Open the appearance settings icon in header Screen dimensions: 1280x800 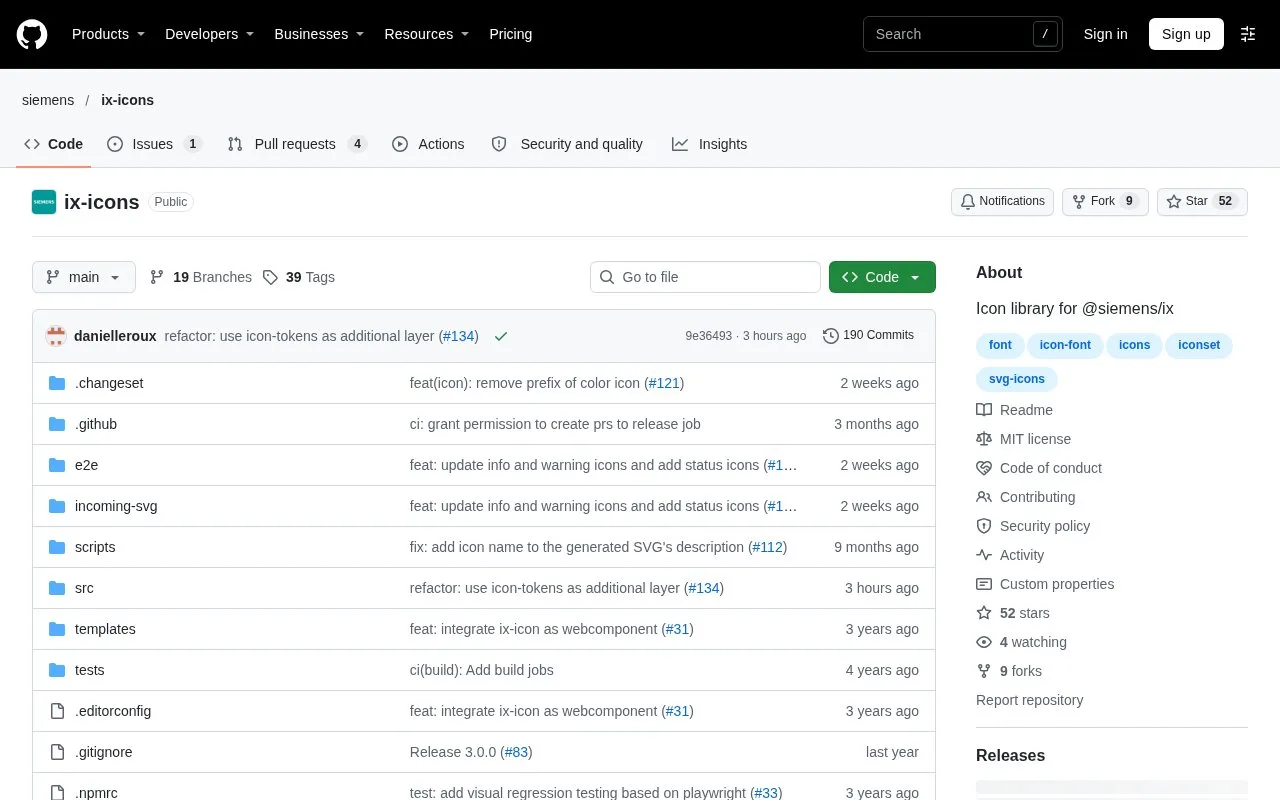[1248, 34]
